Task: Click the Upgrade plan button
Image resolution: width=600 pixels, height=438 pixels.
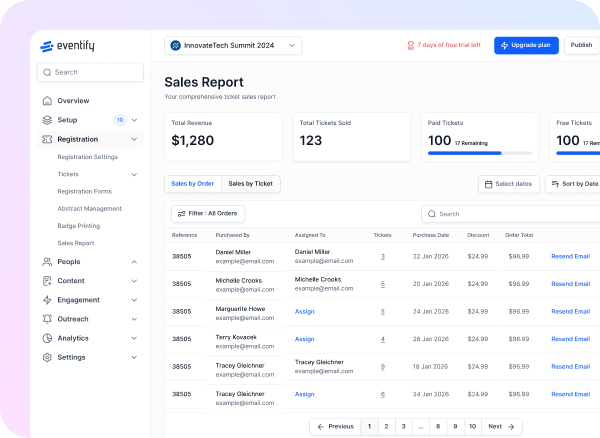Action: pos(526,46)
